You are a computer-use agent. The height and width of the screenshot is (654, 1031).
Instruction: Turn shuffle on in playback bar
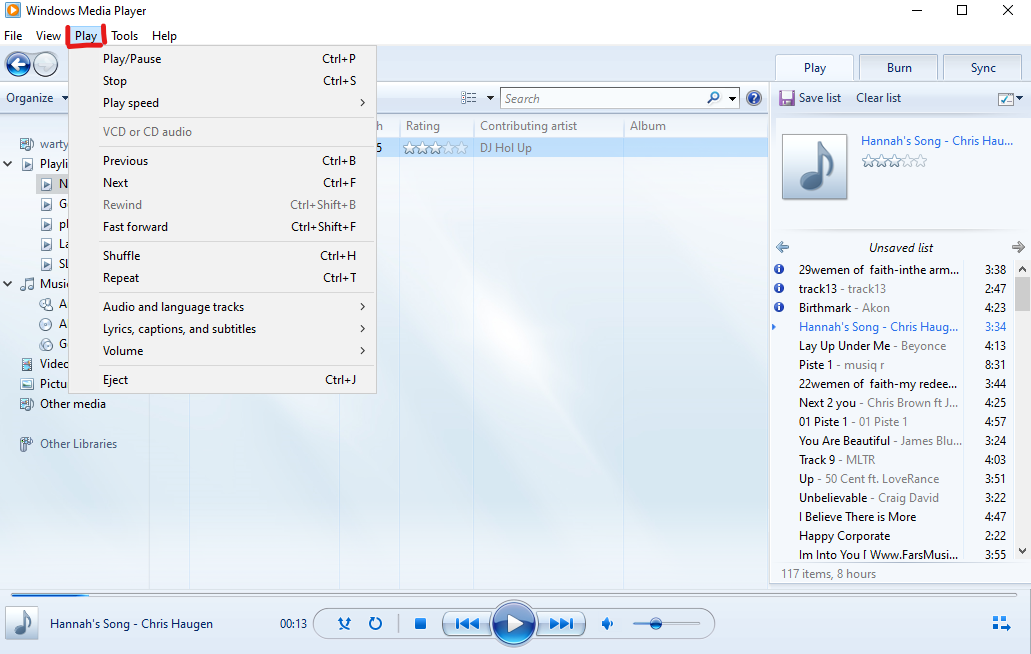point(344,623)
